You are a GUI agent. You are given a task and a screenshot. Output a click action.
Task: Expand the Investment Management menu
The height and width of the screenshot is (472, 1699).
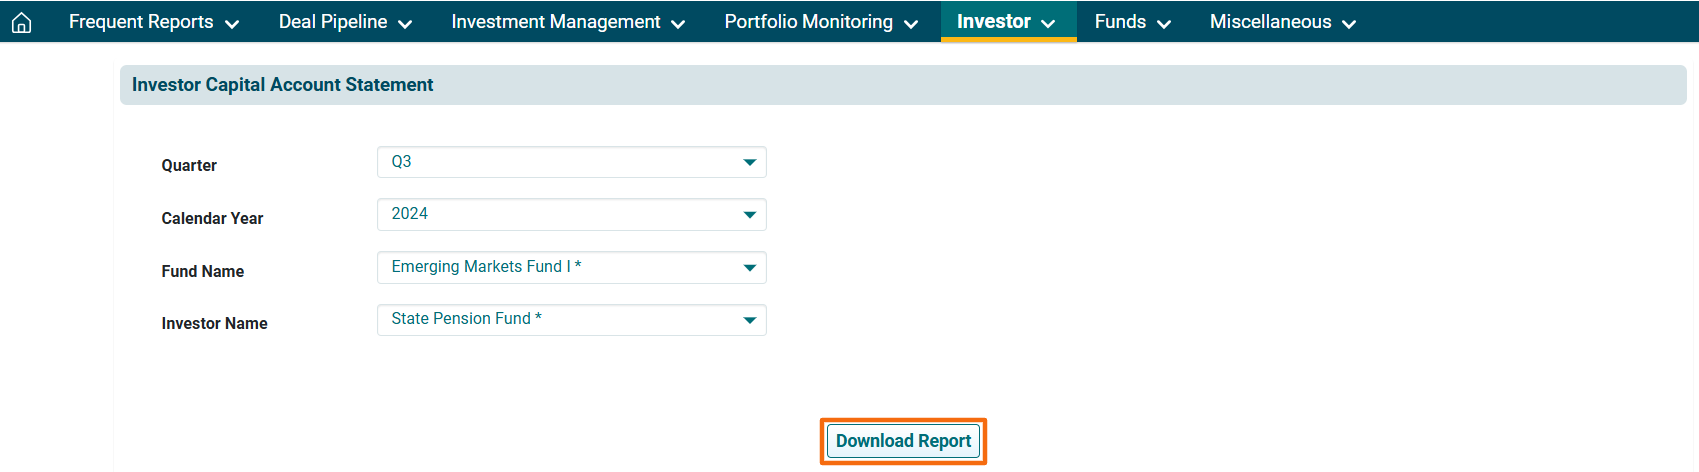click(556, 22)
